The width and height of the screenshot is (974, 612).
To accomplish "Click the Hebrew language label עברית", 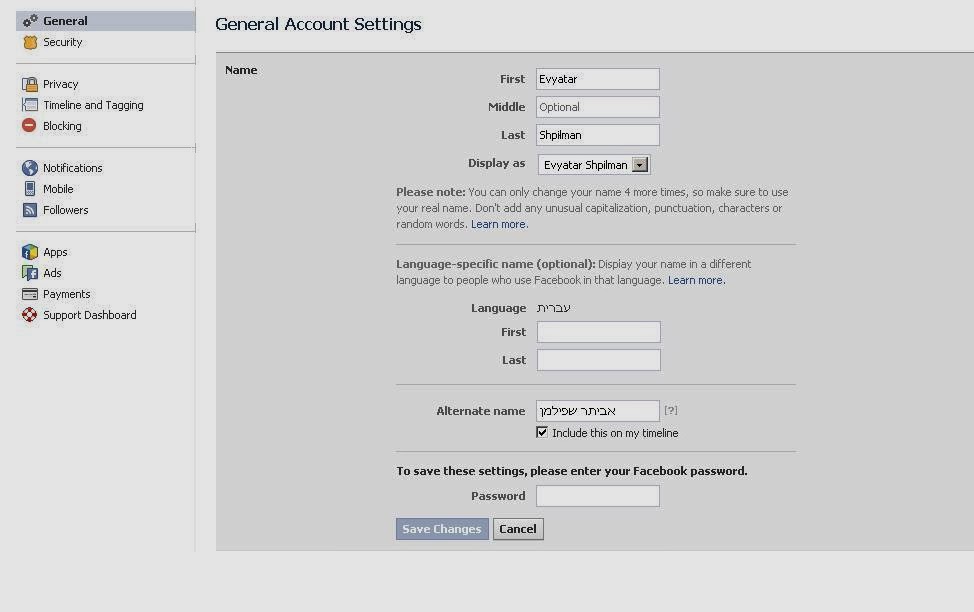I will tap(553, 308).
